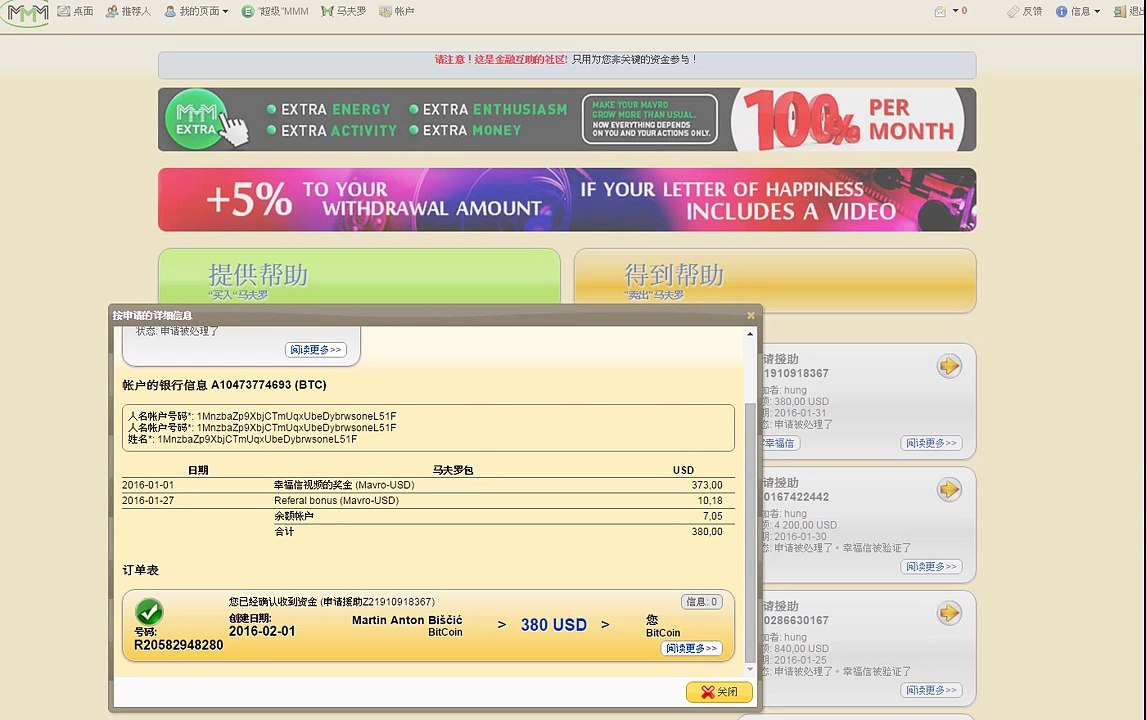The height and width of the screenshot is (720, 1146).
Task: Click the 合计 total row label
Action: [284, 531]
